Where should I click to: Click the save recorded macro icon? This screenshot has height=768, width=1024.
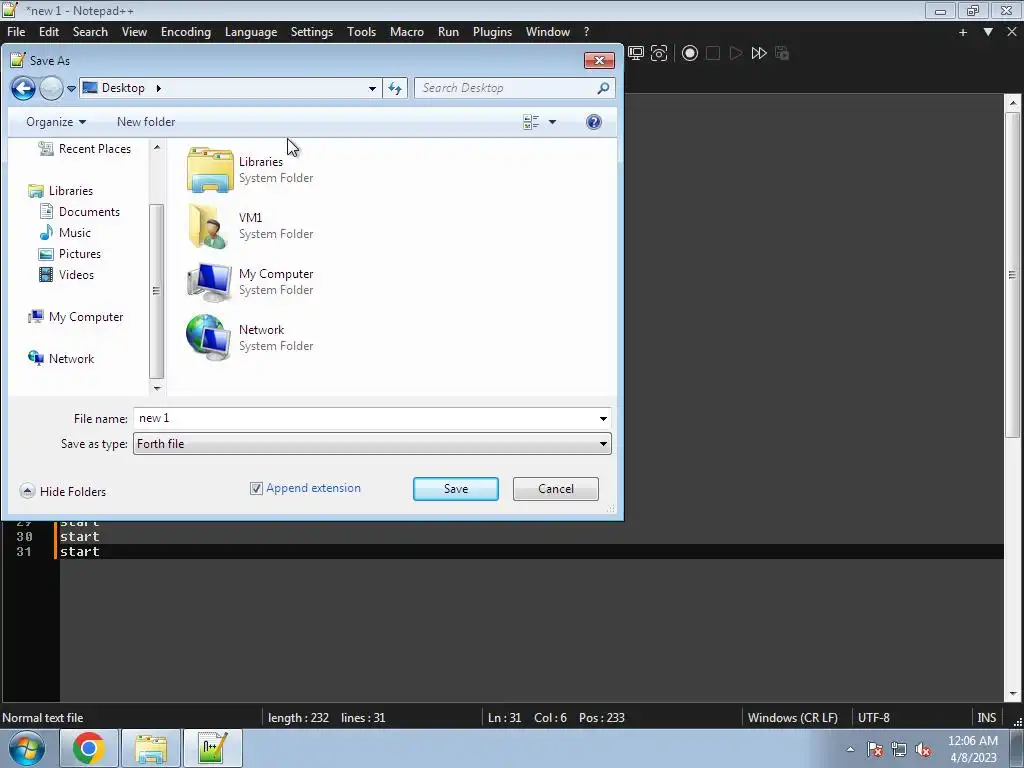(782, 54)
